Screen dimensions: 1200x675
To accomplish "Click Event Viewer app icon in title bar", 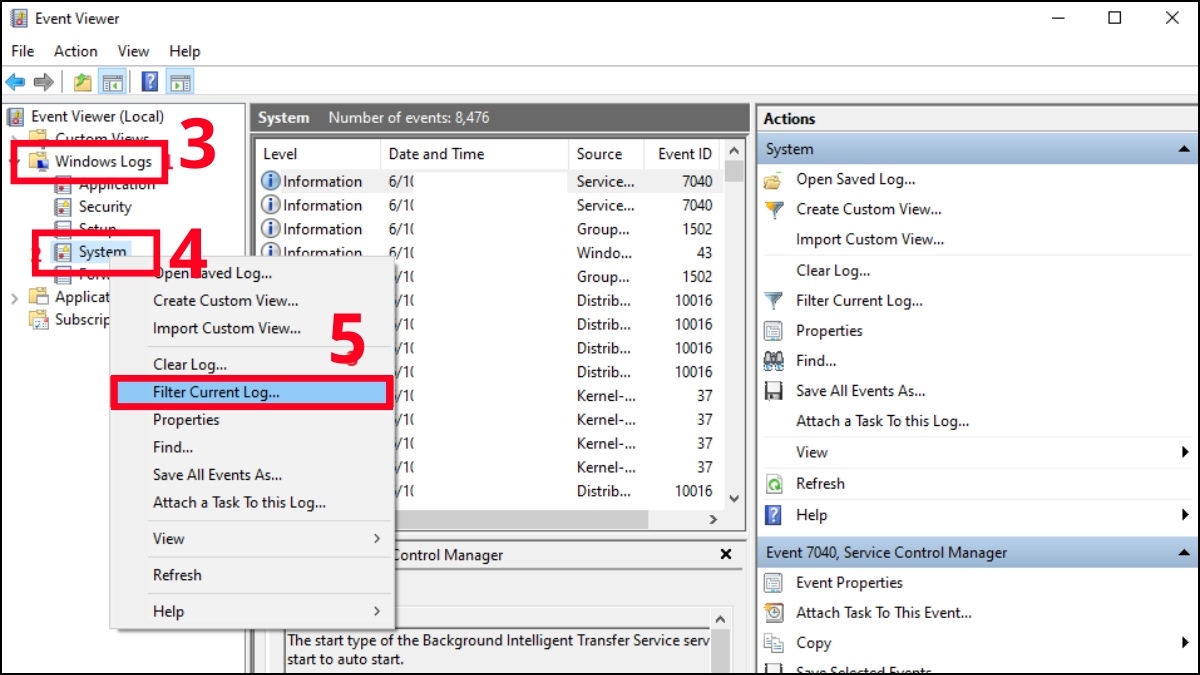I will [x=18, y=18].
